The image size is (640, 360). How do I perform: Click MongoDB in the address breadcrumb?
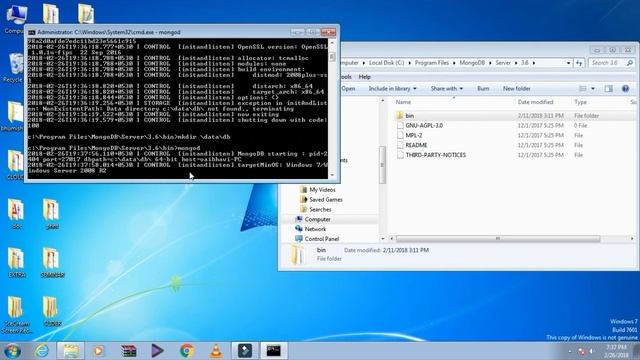pyautogui.click(x=472, y=63)
